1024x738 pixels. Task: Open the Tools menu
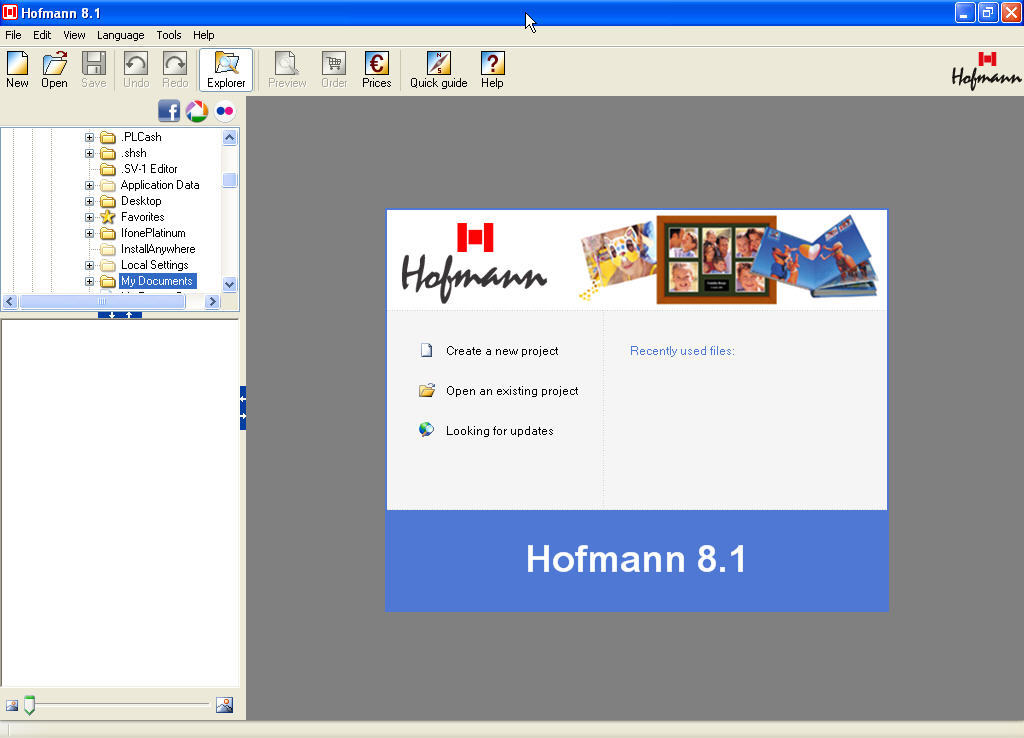[168, 34]
